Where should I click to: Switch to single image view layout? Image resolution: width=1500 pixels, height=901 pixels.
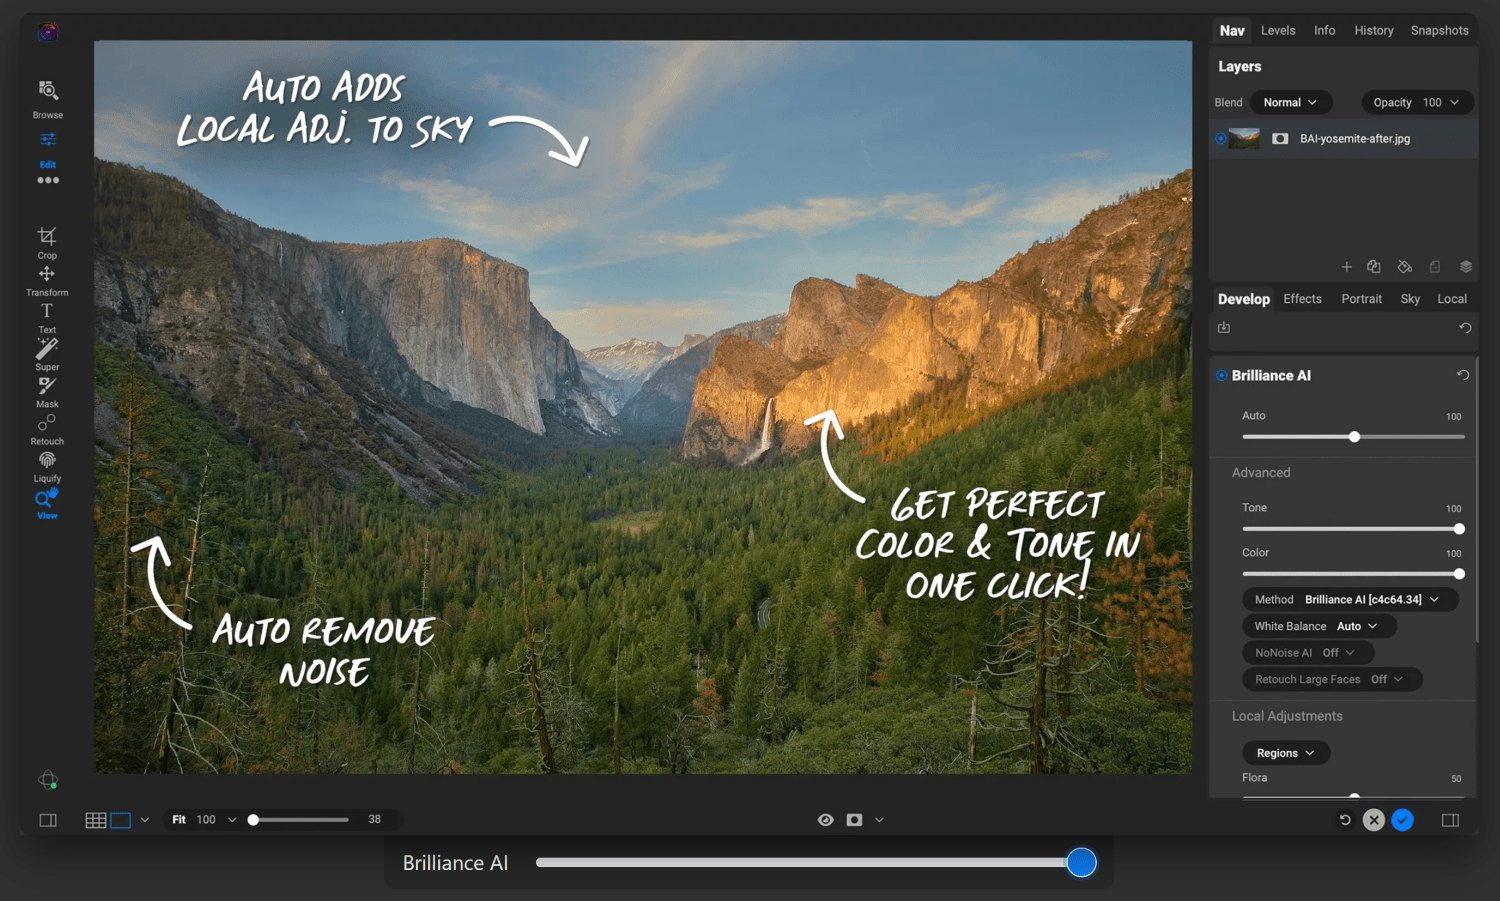tap(121, 820)
